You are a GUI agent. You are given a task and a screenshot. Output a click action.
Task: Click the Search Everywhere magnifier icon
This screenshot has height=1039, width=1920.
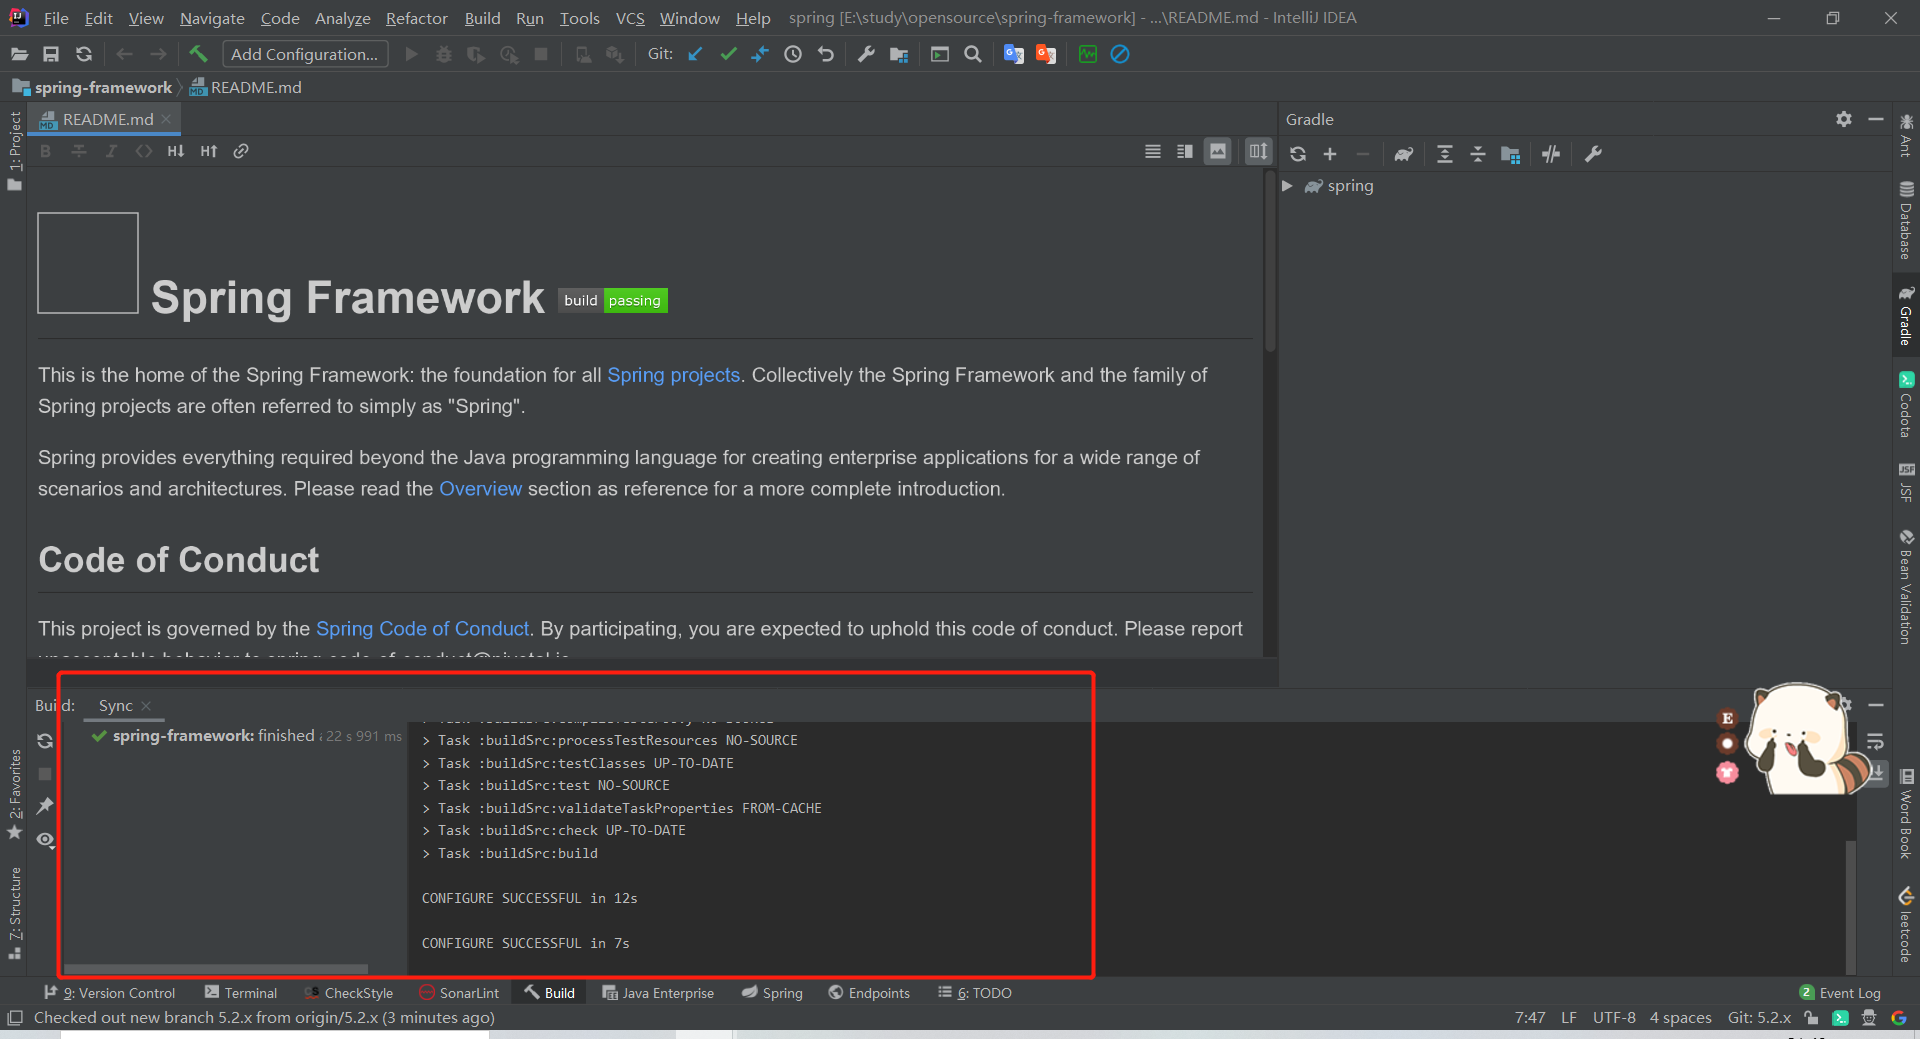coord(972,54)
